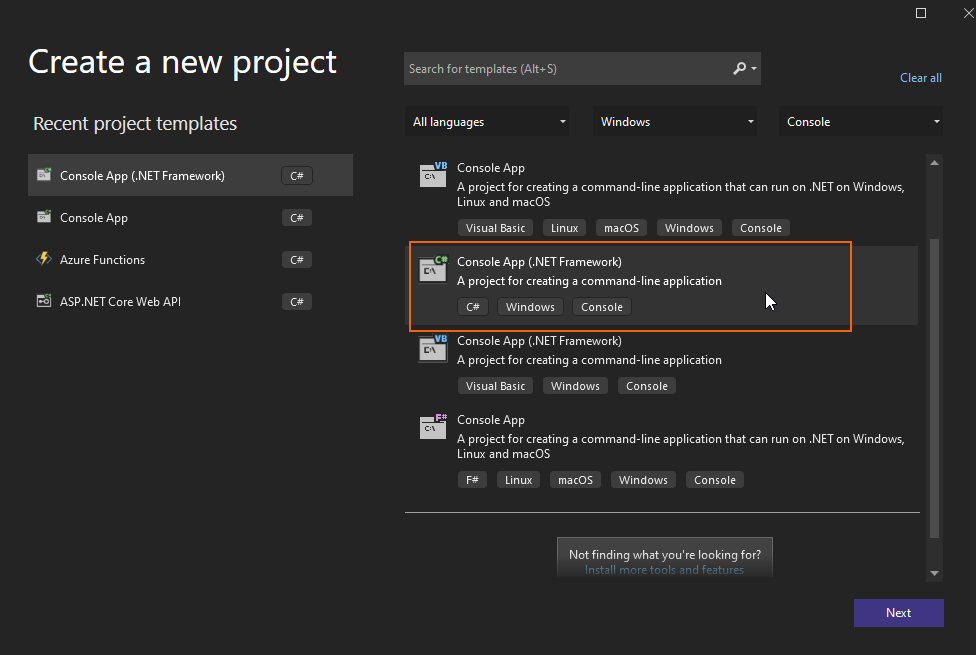Select recent Console App template

(94, 217)
